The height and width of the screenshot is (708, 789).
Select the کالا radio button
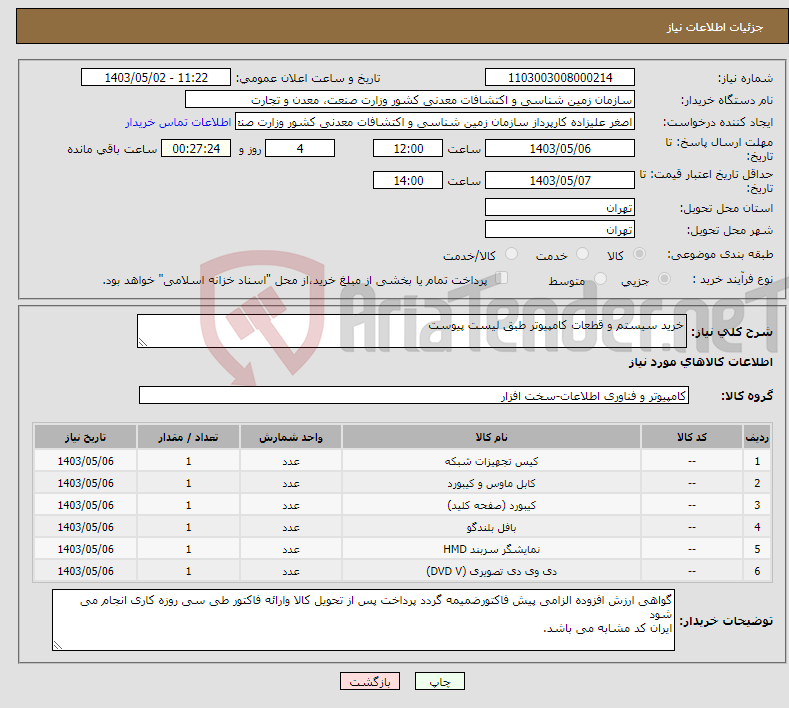(639, 254)
